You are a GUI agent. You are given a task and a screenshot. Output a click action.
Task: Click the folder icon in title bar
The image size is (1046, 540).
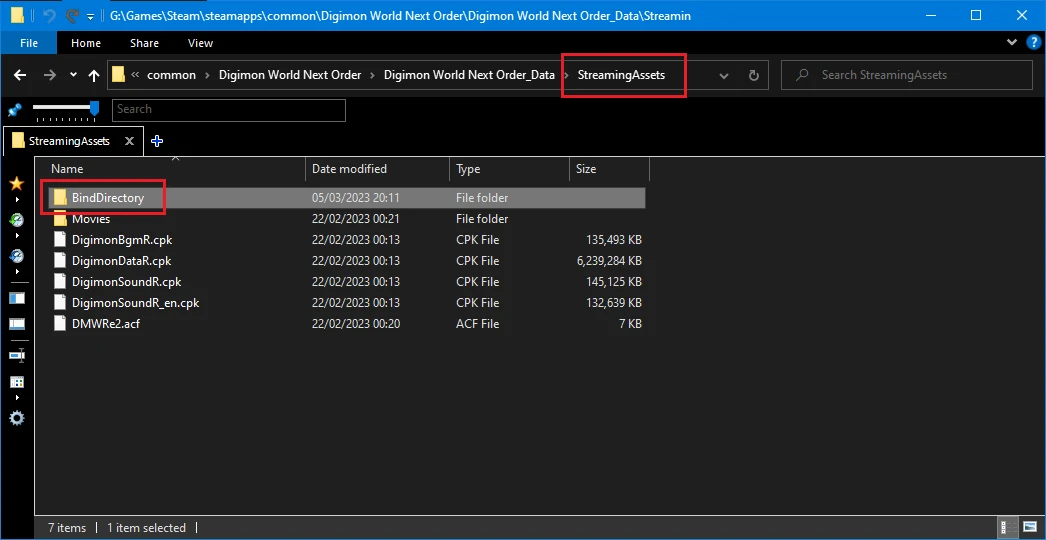tap(19, 15)
